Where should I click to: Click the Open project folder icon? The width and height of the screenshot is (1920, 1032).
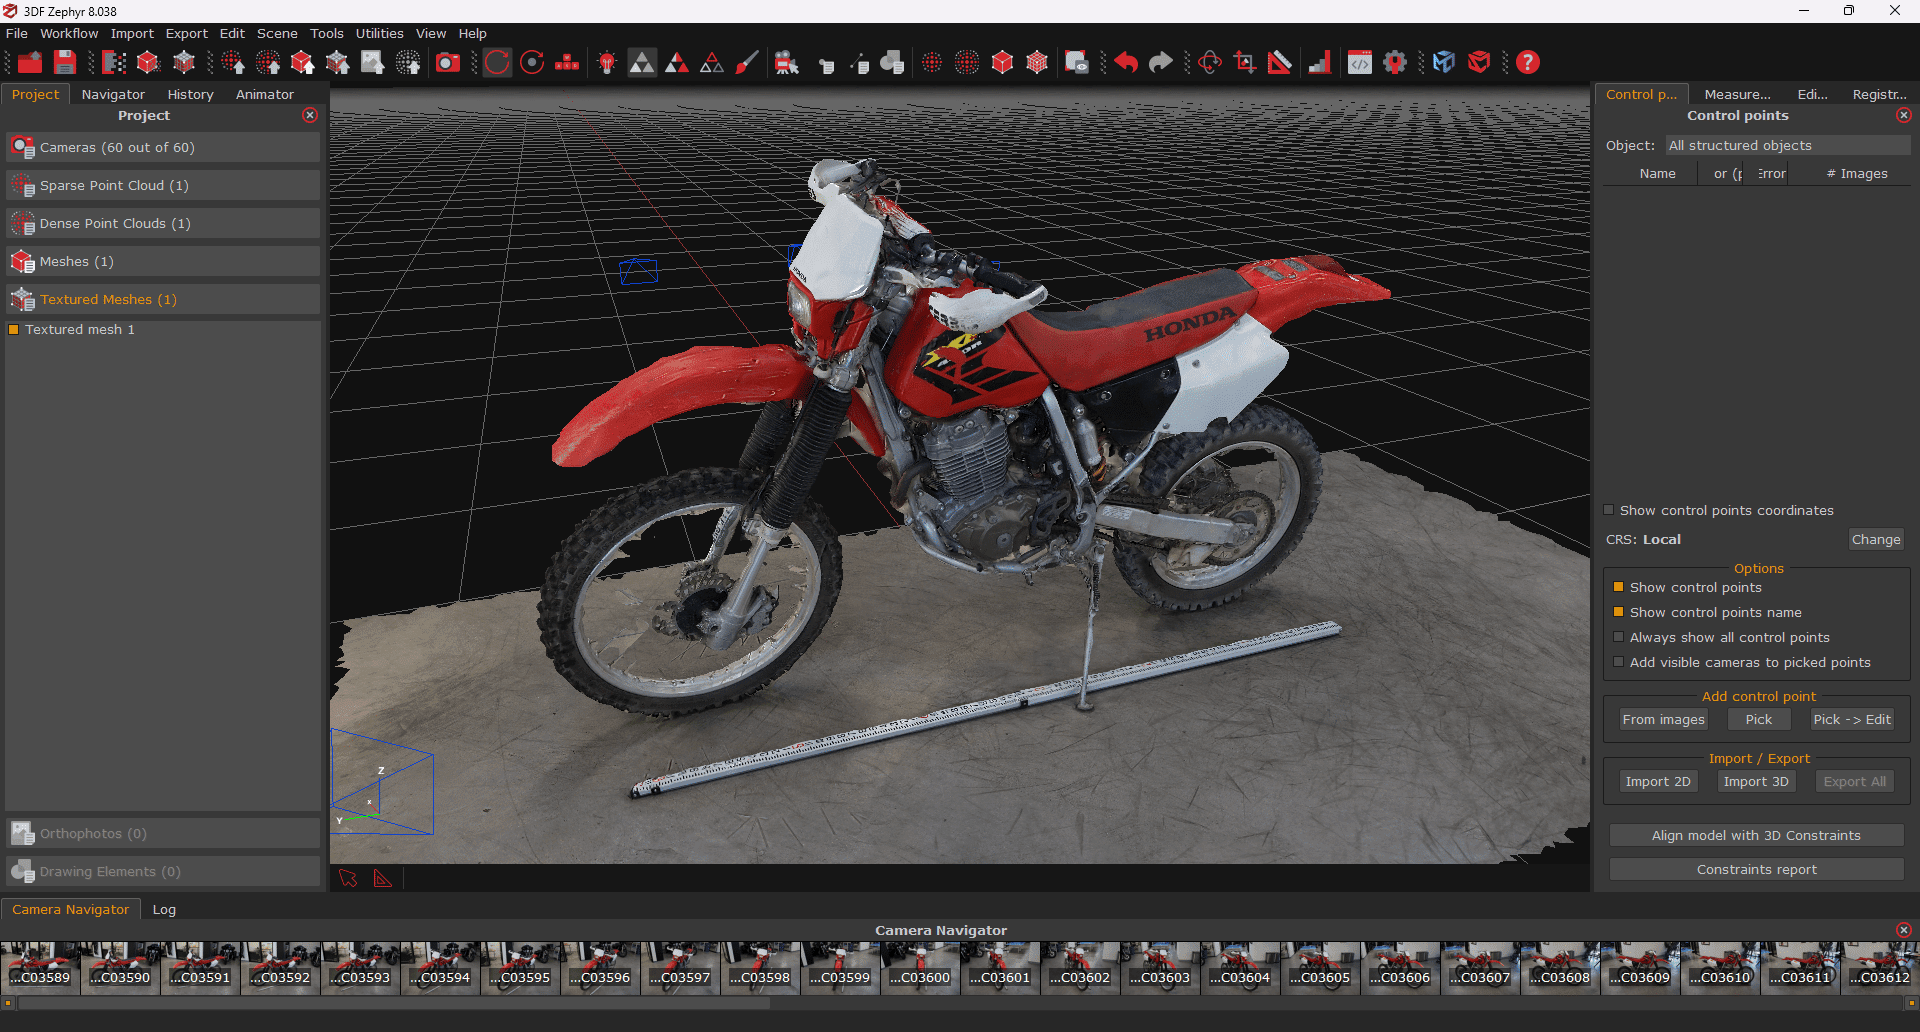point(30,63)
